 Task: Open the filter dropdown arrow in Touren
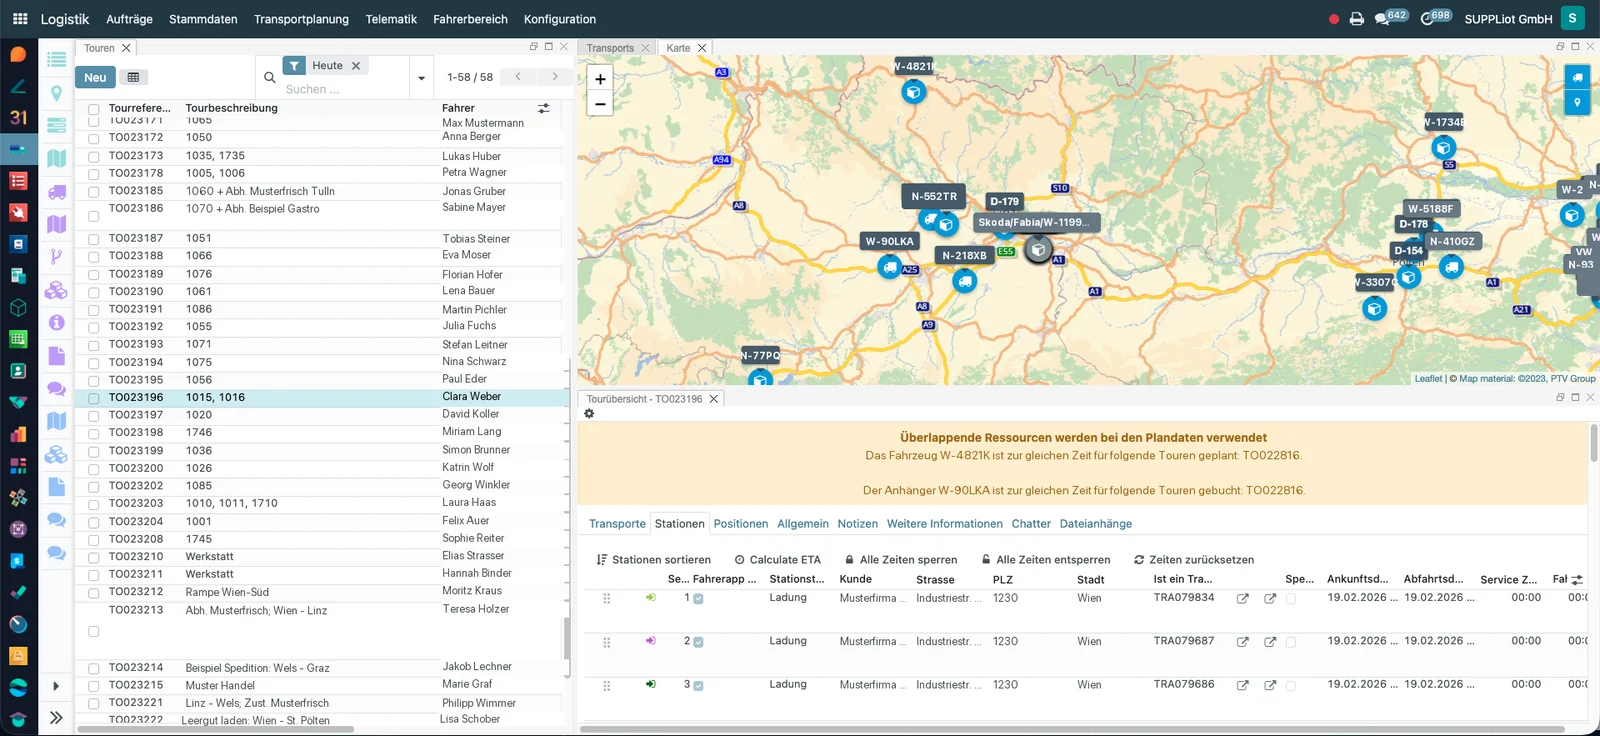(421, 78)
